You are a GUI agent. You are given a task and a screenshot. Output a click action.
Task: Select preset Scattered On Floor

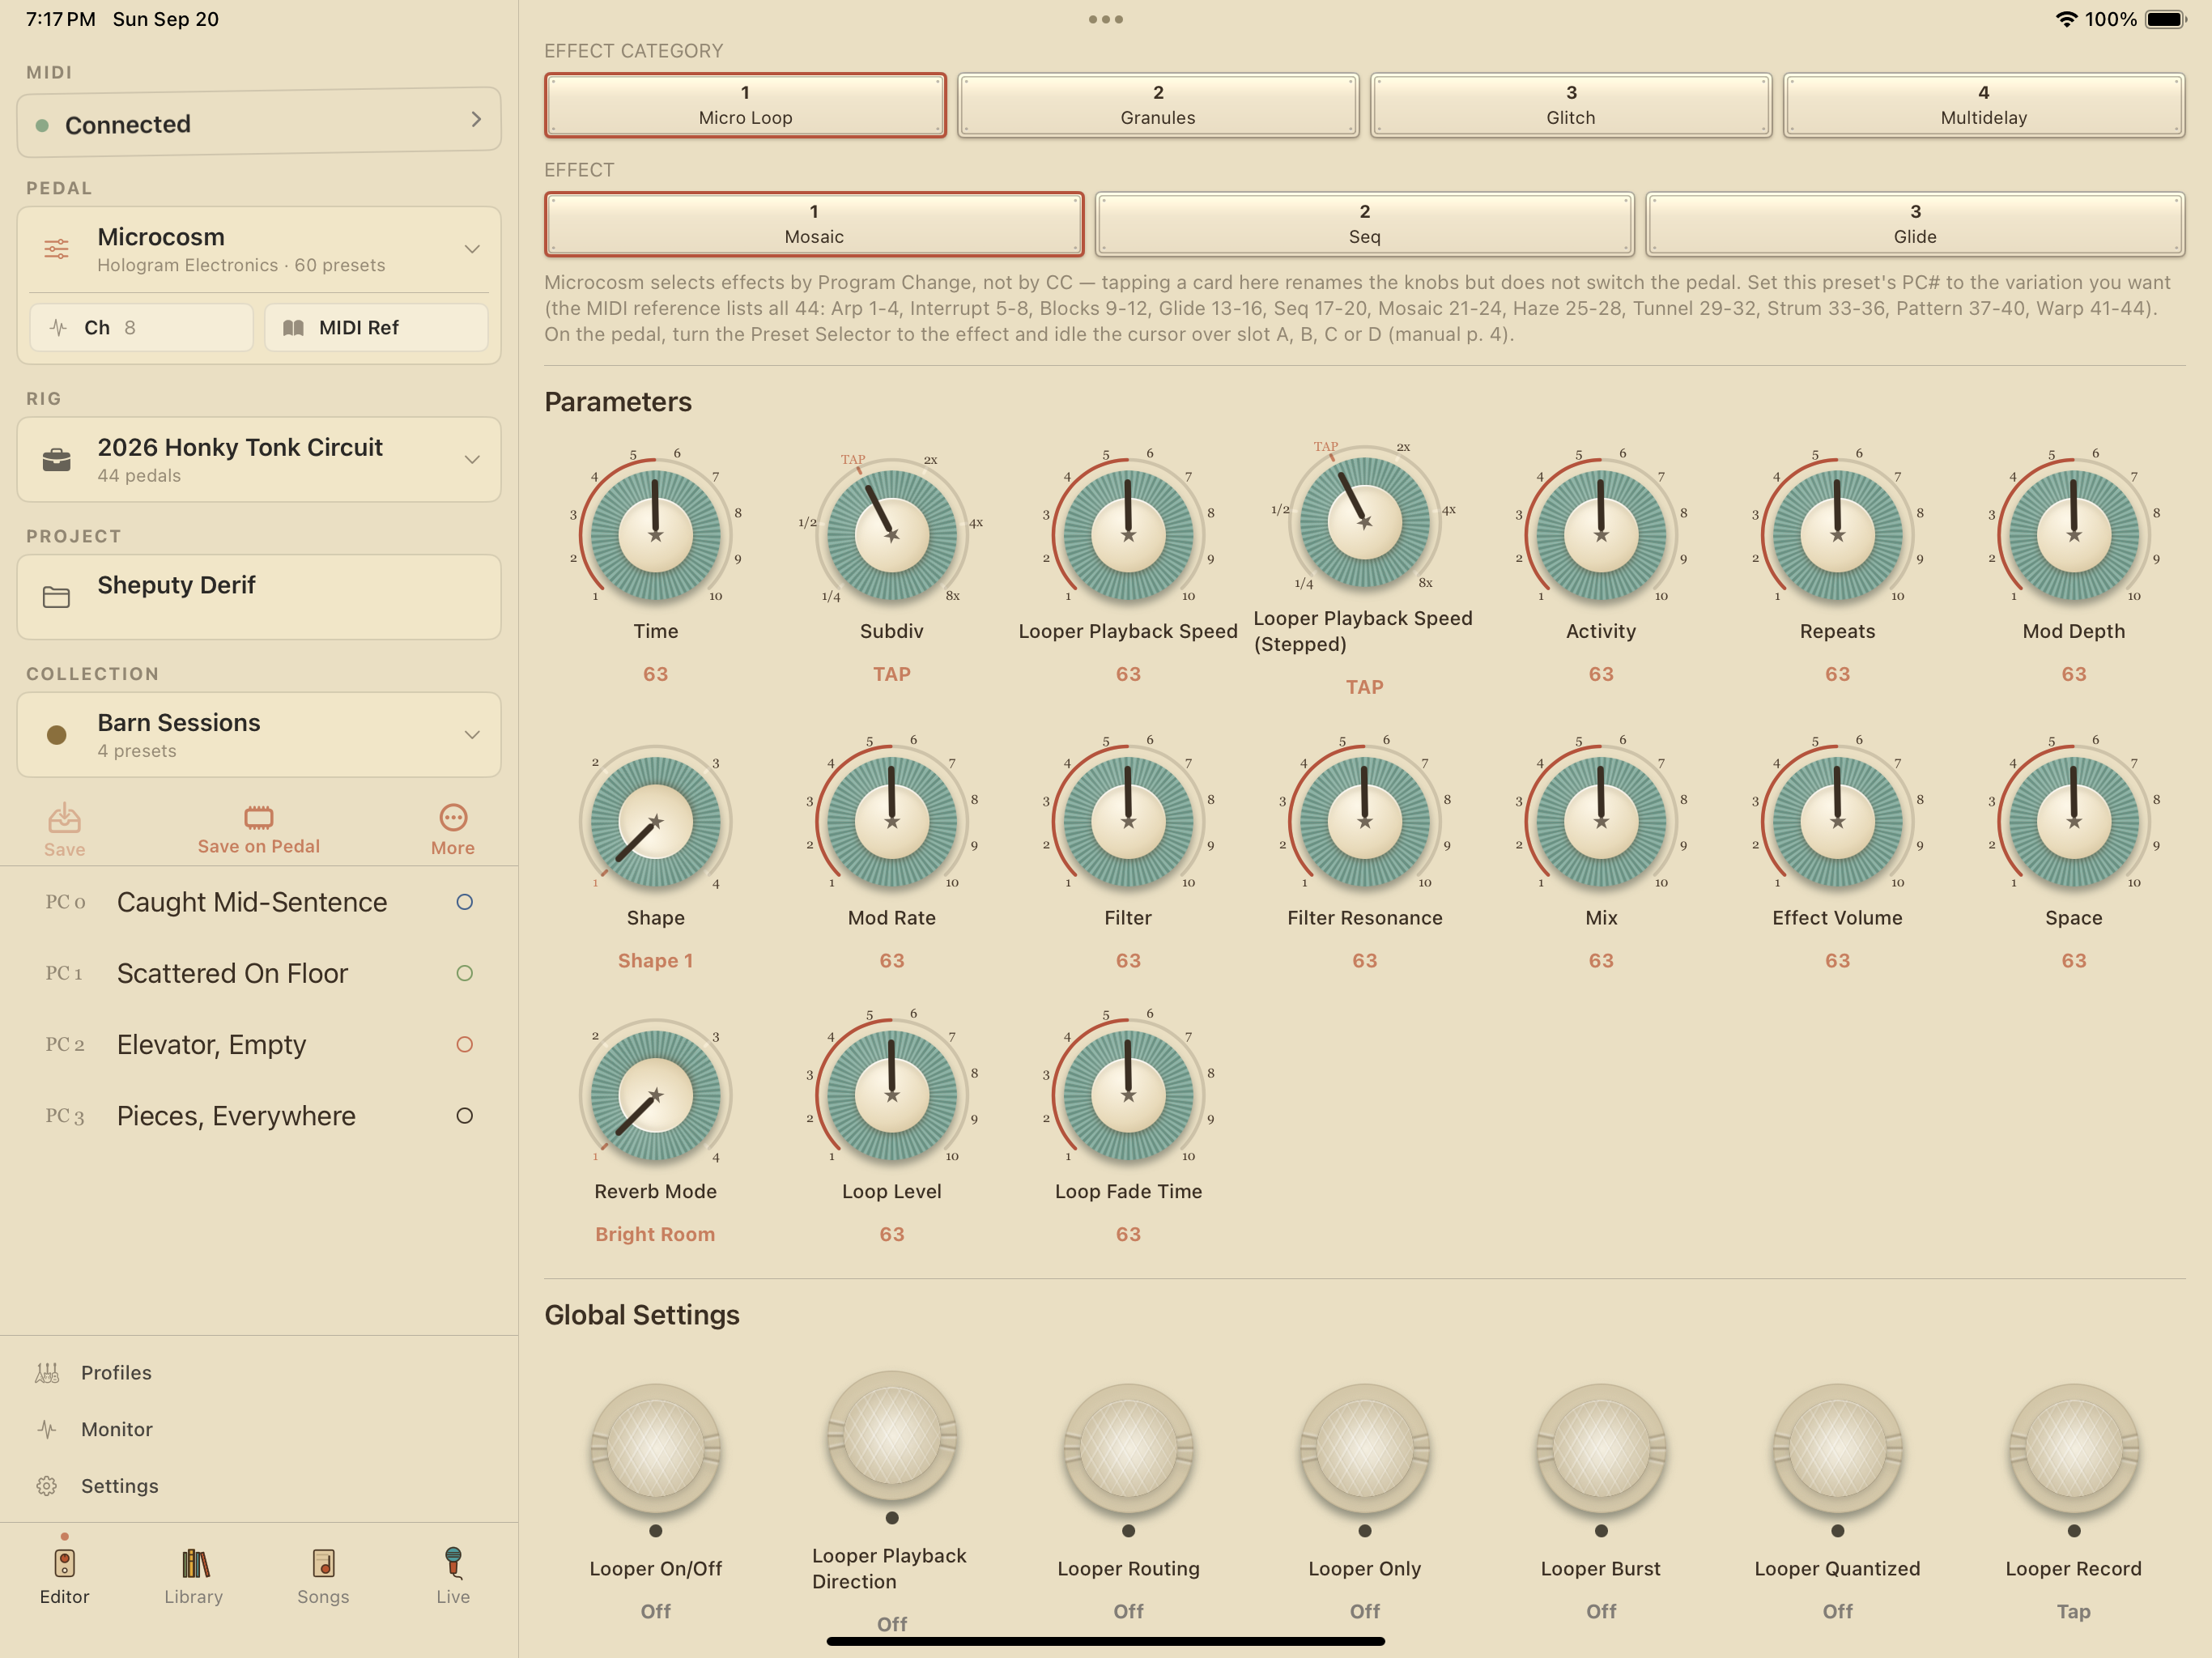pyautogui.click(x=259, y=973)
